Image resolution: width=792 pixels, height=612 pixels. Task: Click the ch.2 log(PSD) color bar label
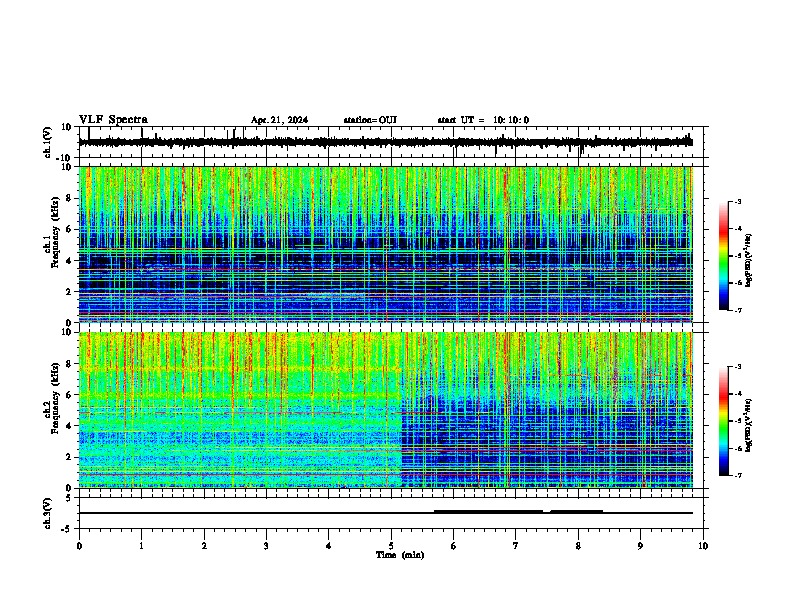[748, 425]
